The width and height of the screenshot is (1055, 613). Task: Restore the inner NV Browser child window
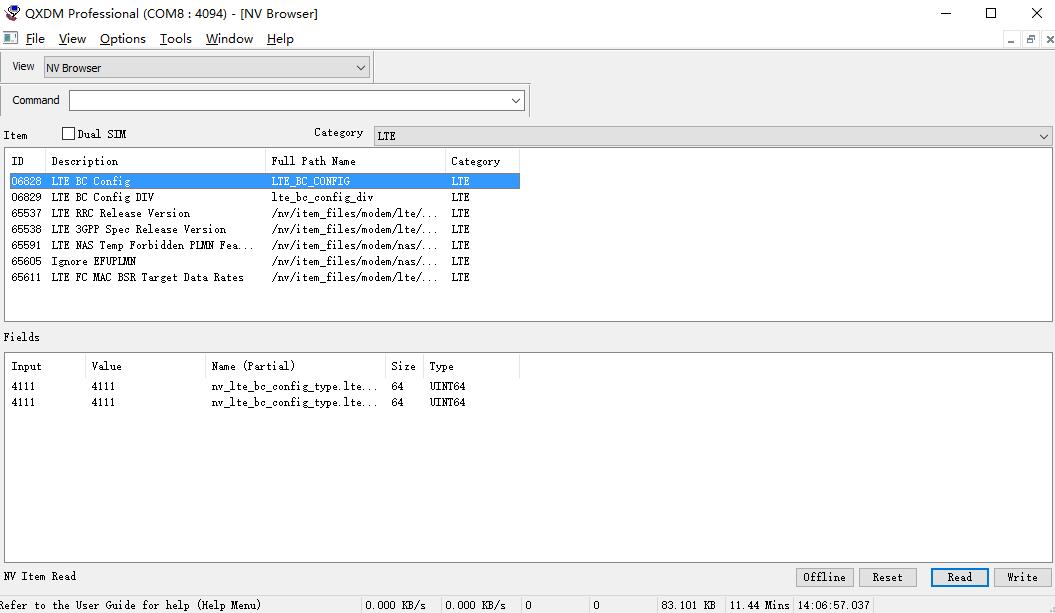point(1031,39)
